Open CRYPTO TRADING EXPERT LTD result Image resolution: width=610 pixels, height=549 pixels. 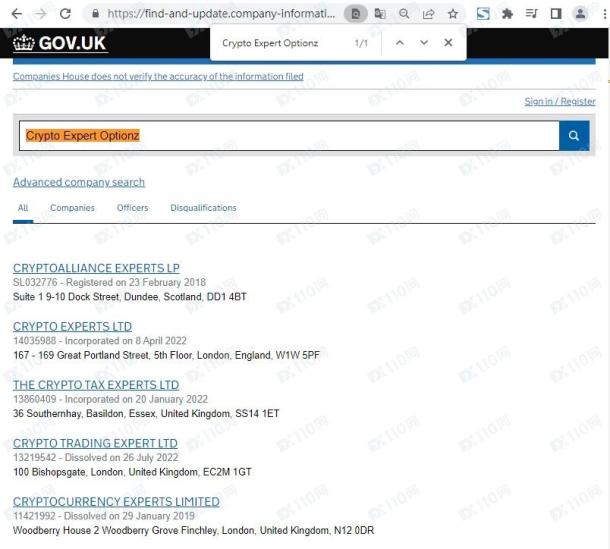pyautogui.click(x=95, y=443)
